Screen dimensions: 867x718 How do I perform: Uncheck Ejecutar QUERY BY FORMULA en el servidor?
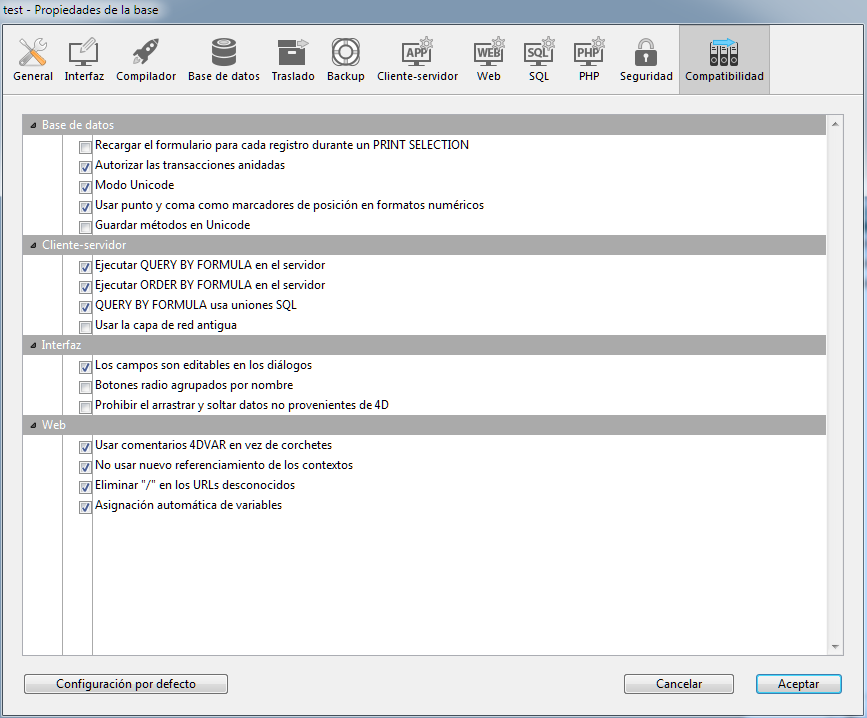pos(85,267)
